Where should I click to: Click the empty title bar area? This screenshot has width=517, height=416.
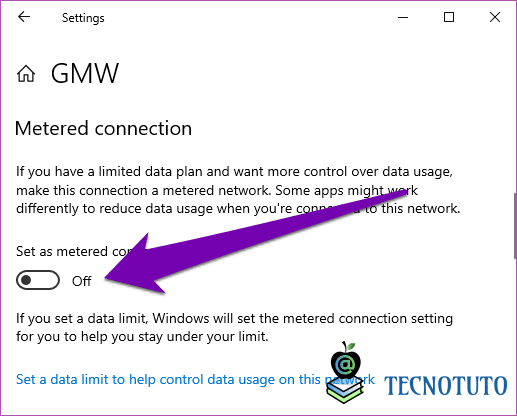coord(250,17)
